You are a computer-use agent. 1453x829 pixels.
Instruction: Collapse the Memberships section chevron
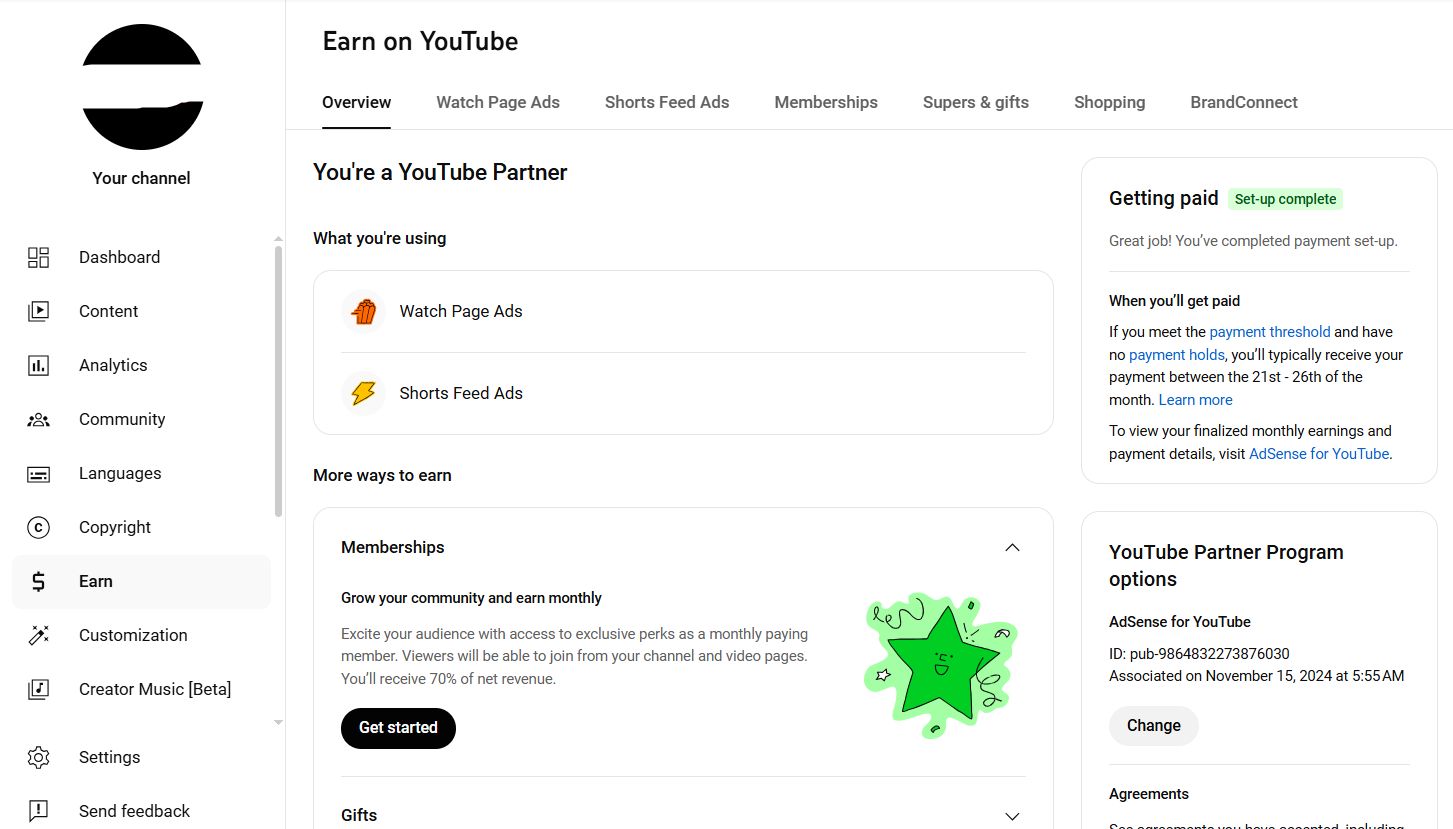point(1012,548)
